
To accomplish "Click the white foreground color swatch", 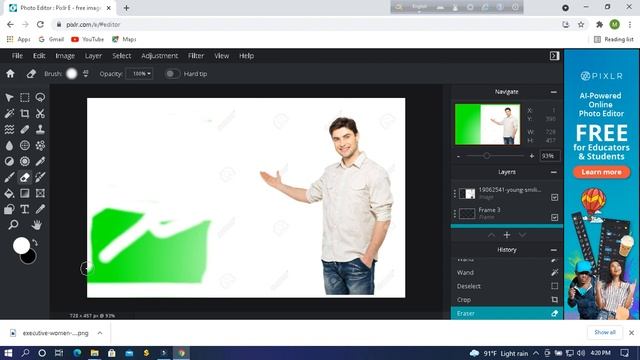I will 20,245.
